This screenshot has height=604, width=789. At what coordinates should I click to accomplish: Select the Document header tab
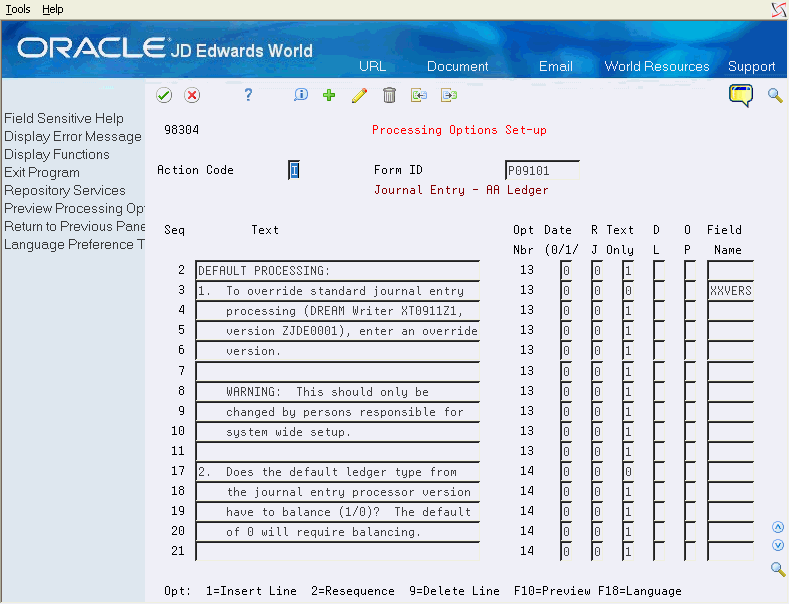coord(457,66)
